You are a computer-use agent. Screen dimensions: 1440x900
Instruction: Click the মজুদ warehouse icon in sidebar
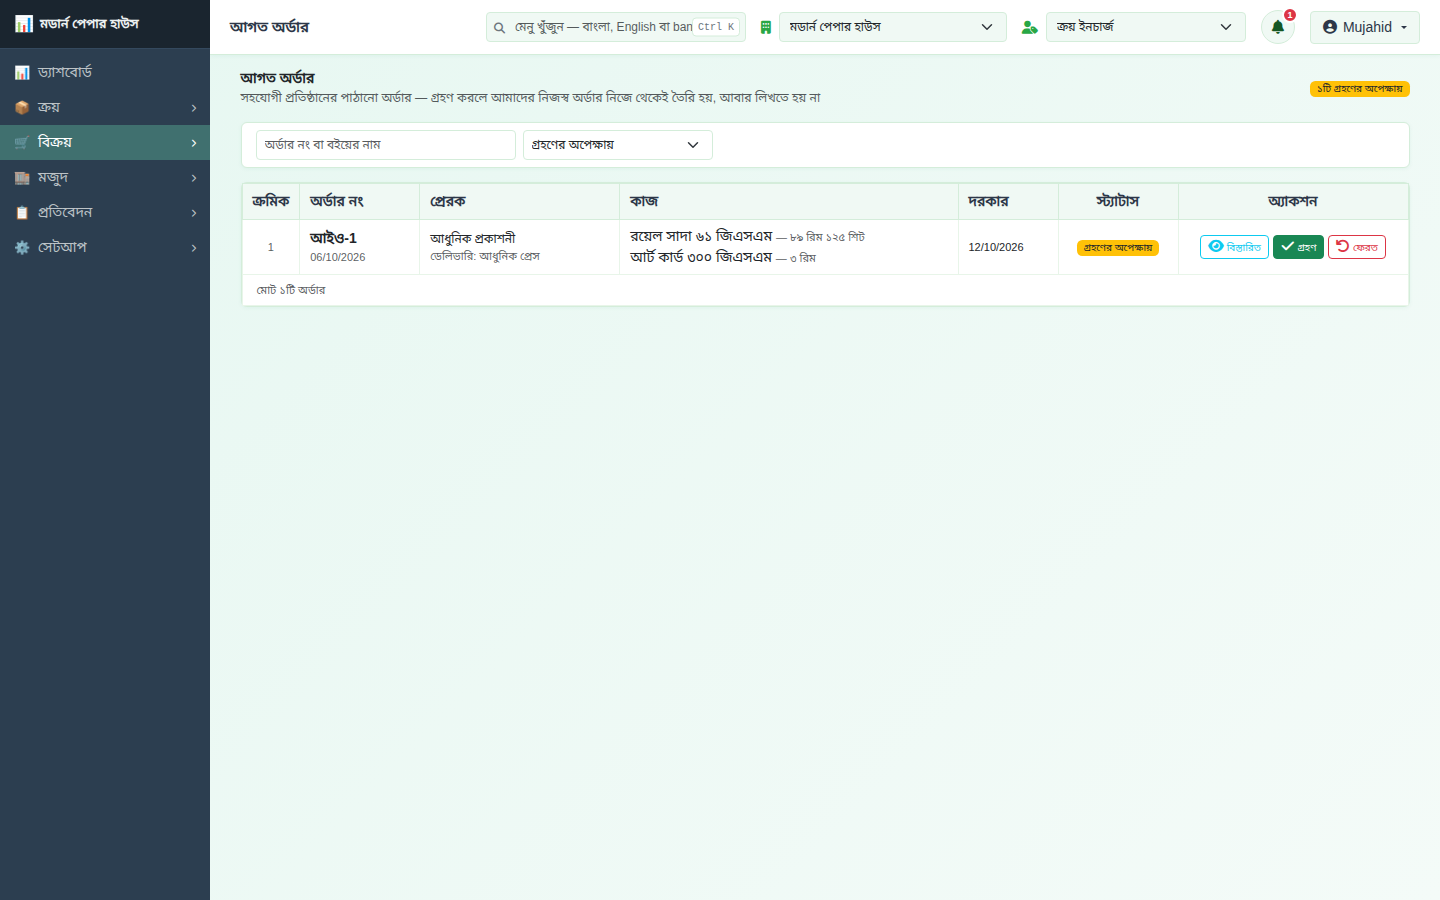tap(22, 177)
